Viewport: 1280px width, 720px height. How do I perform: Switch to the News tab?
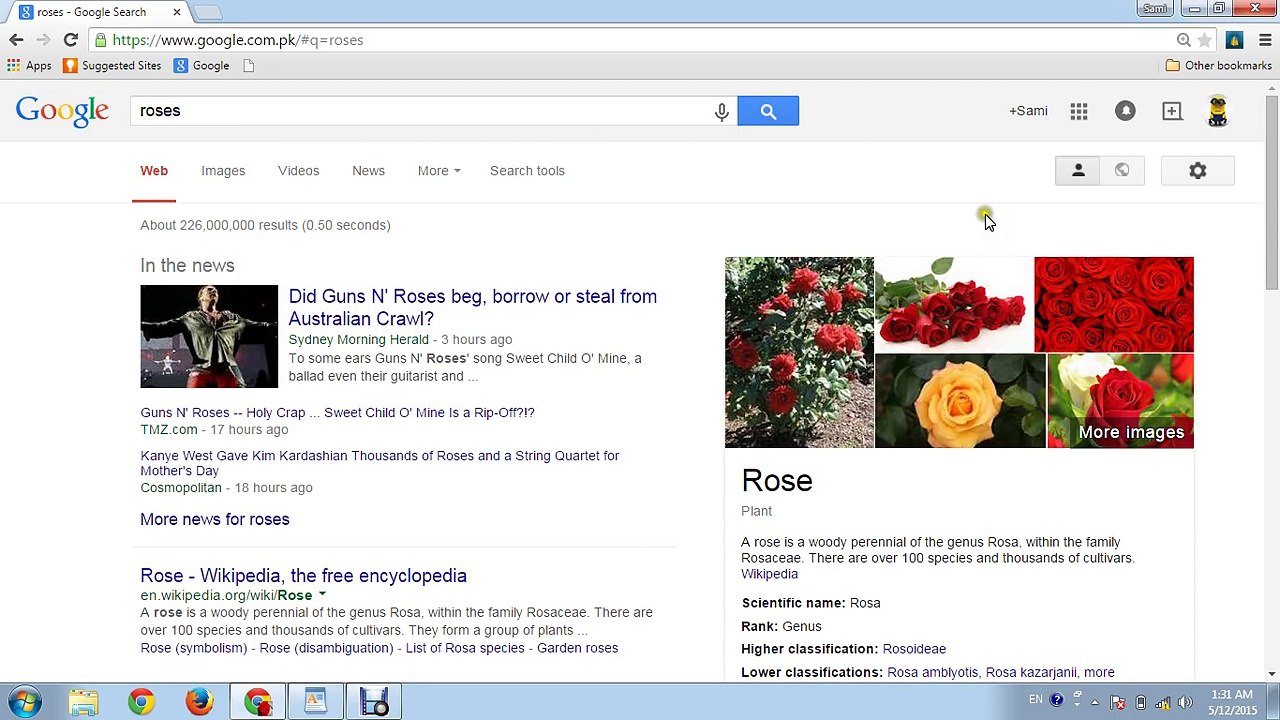tap(368, 171)
